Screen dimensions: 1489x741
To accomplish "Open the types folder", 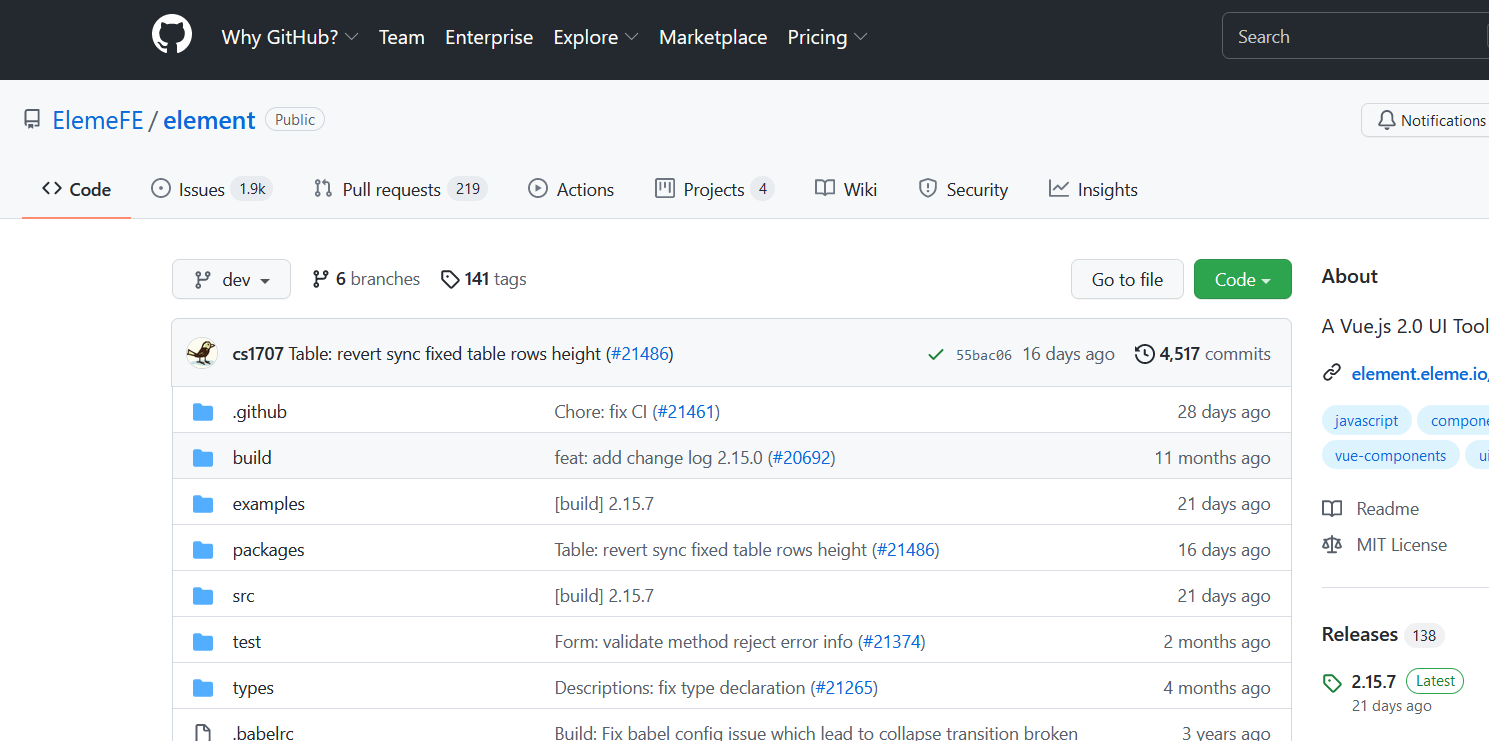I will click(x=253, y=687).
